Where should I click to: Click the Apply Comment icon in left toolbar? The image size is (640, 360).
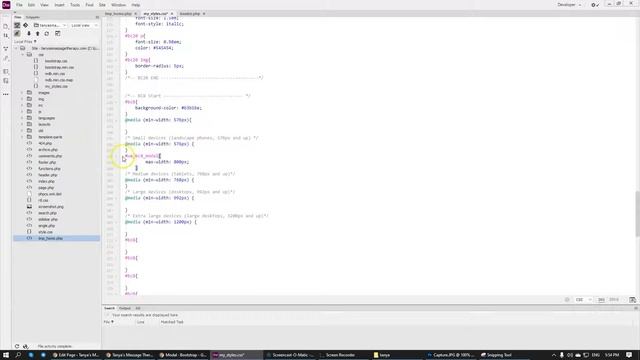pos(6,81)
